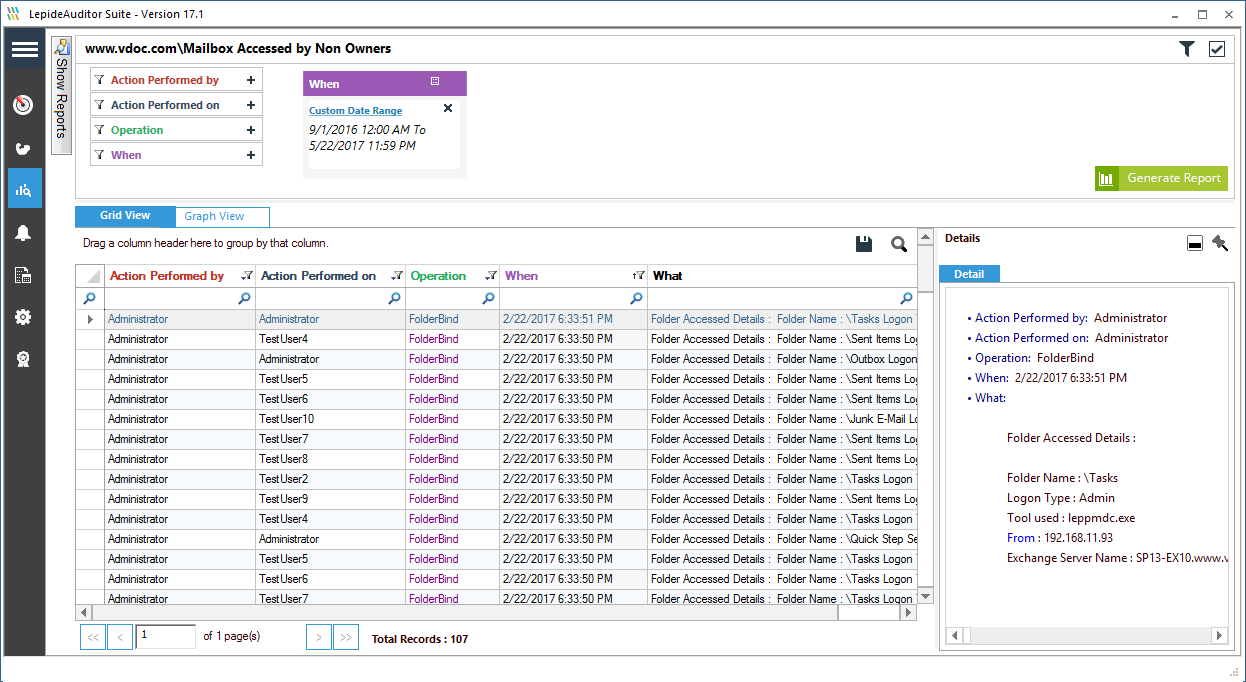Screen dimensions: 1246x682
Task: Go to first page button
Action: (x=92, y=637)
